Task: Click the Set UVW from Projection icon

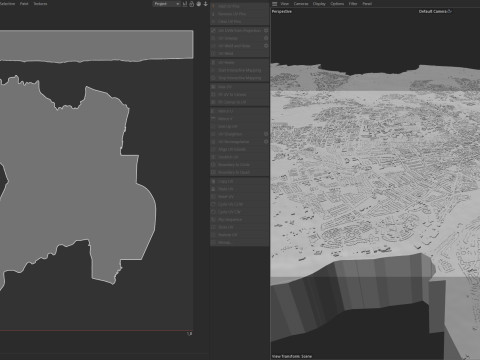Action: (x=214, y=31)
